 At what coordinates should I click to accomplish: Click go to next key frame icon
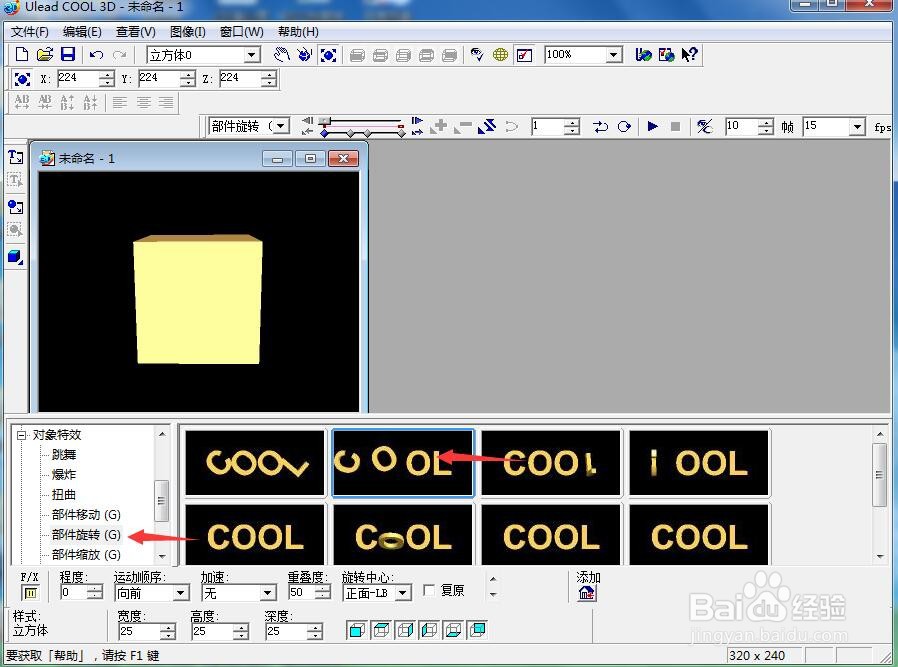click(418, 132)
